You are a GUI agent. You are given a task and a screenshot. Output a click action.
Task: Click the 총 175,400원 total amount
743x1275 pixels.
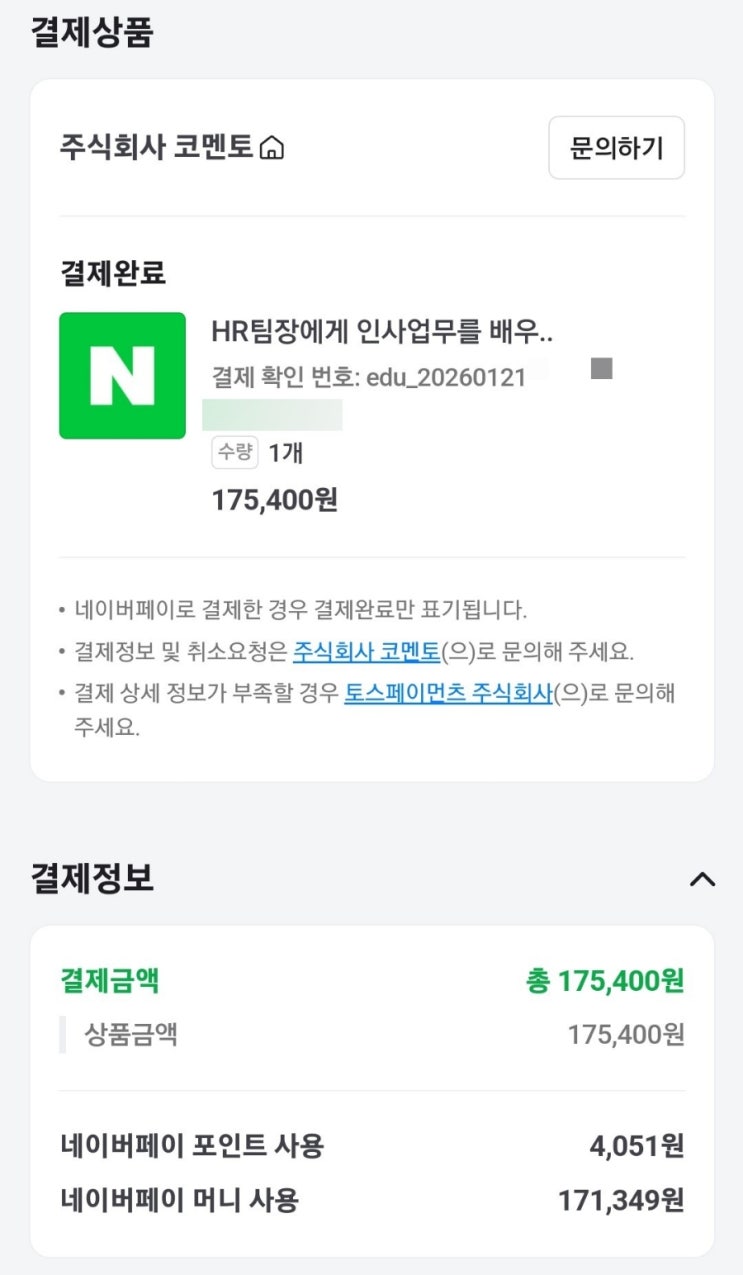[x=605, y=981]
